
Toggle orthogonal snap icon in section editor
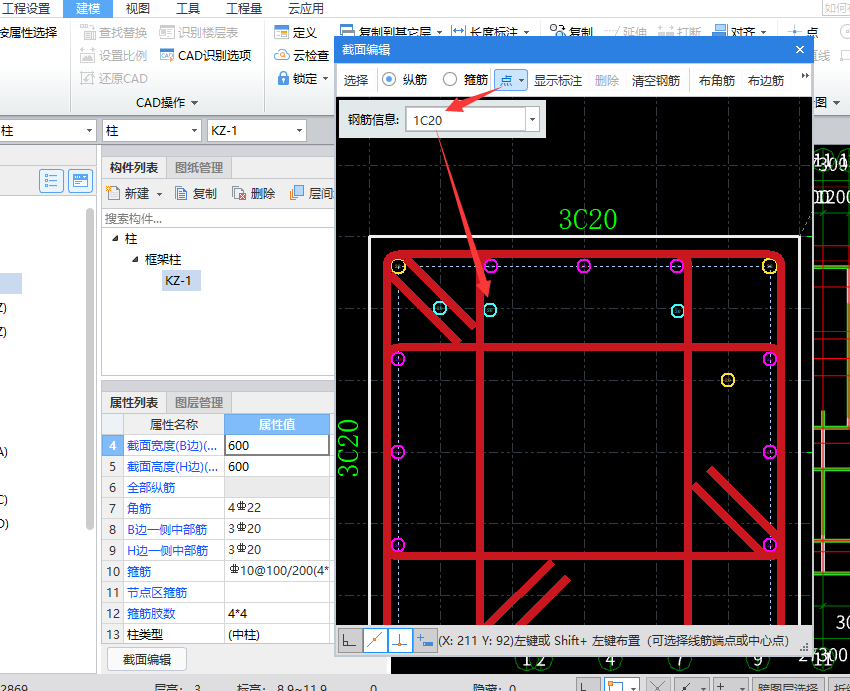(x=349, y=641)
